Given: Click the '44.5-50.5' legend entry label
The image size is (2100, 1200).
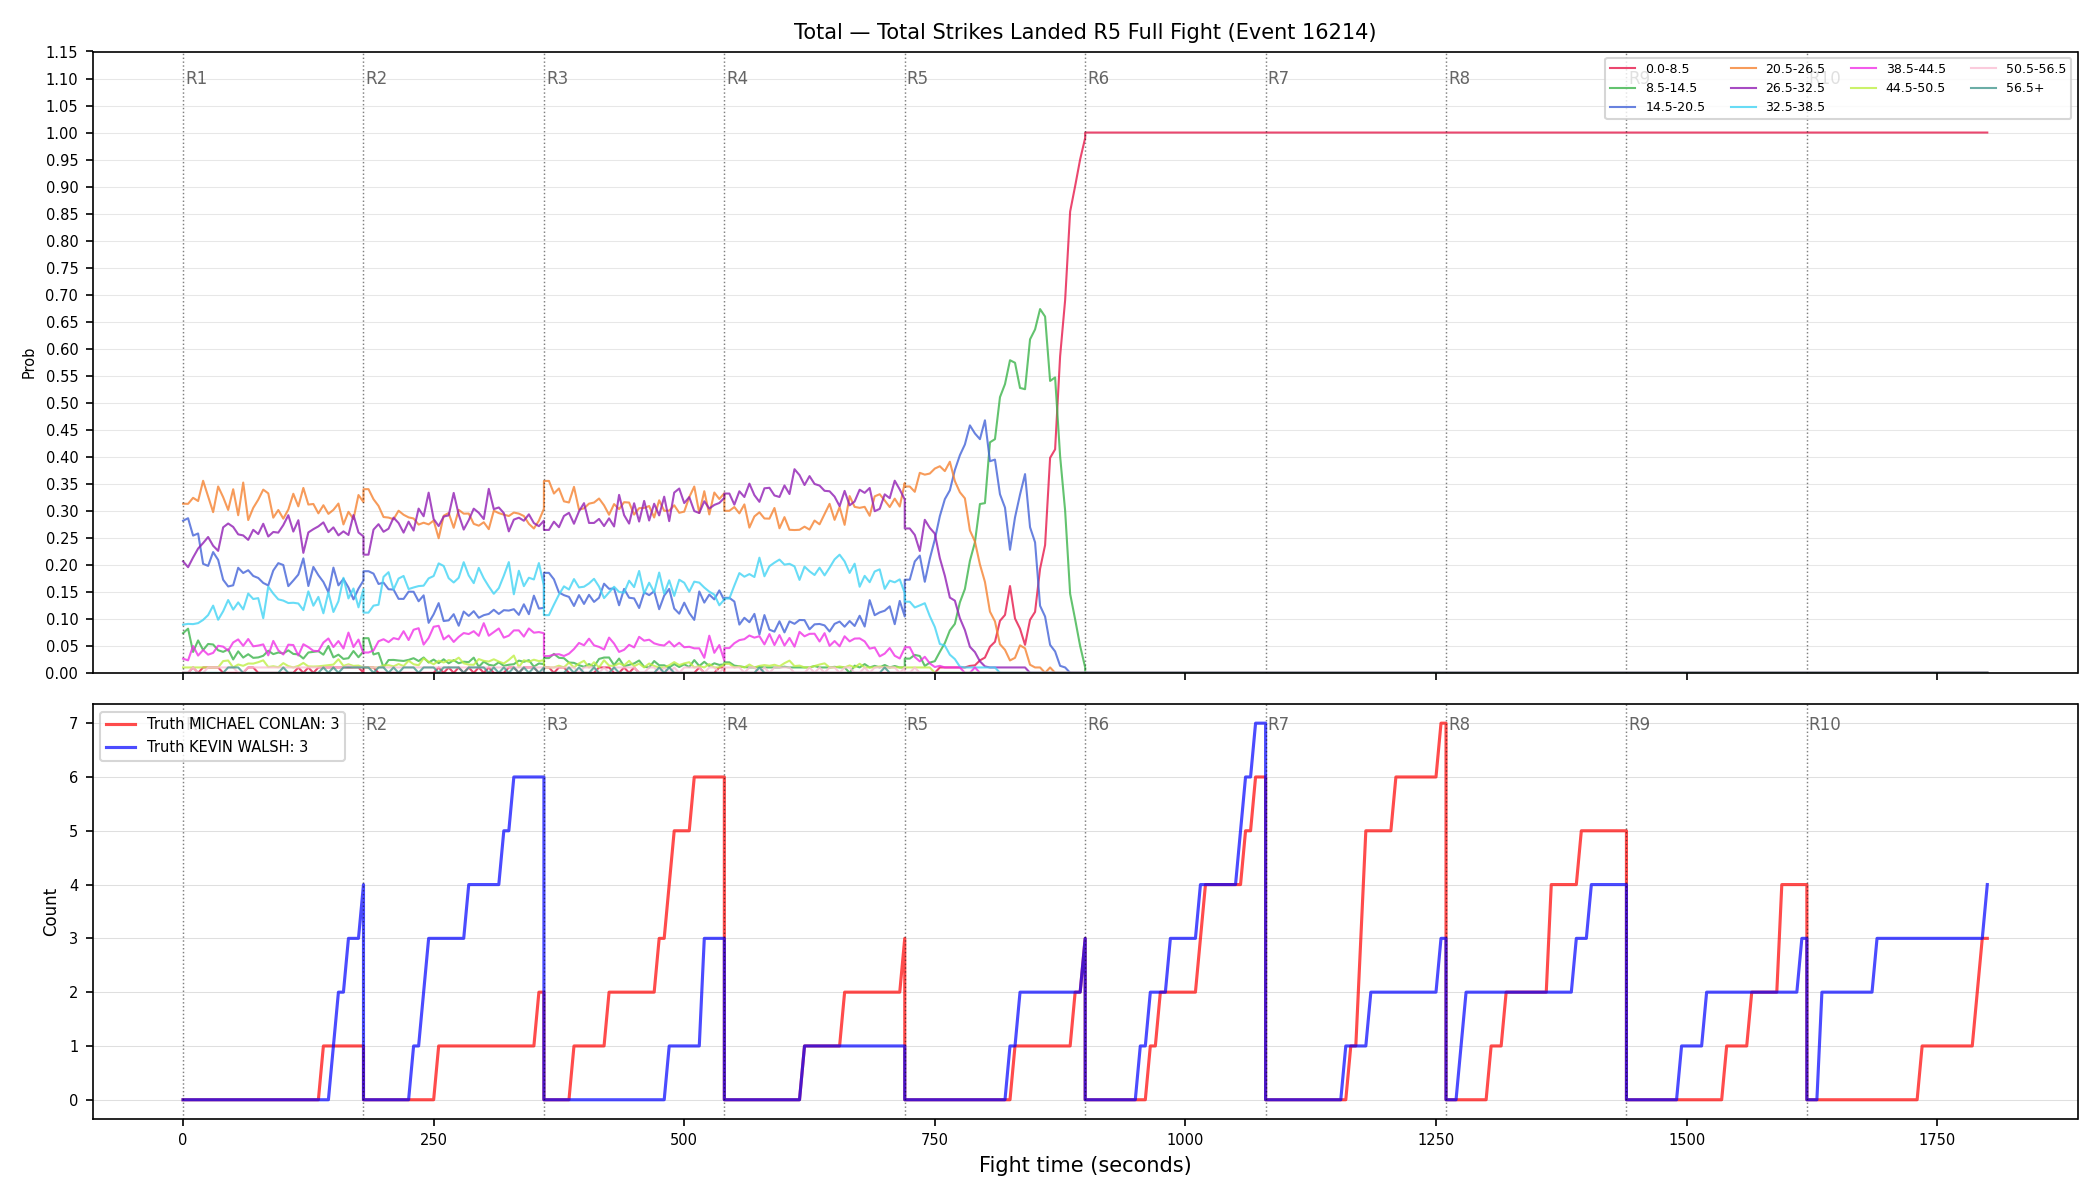Looking at the screenshot, I should coord(1915,88).
